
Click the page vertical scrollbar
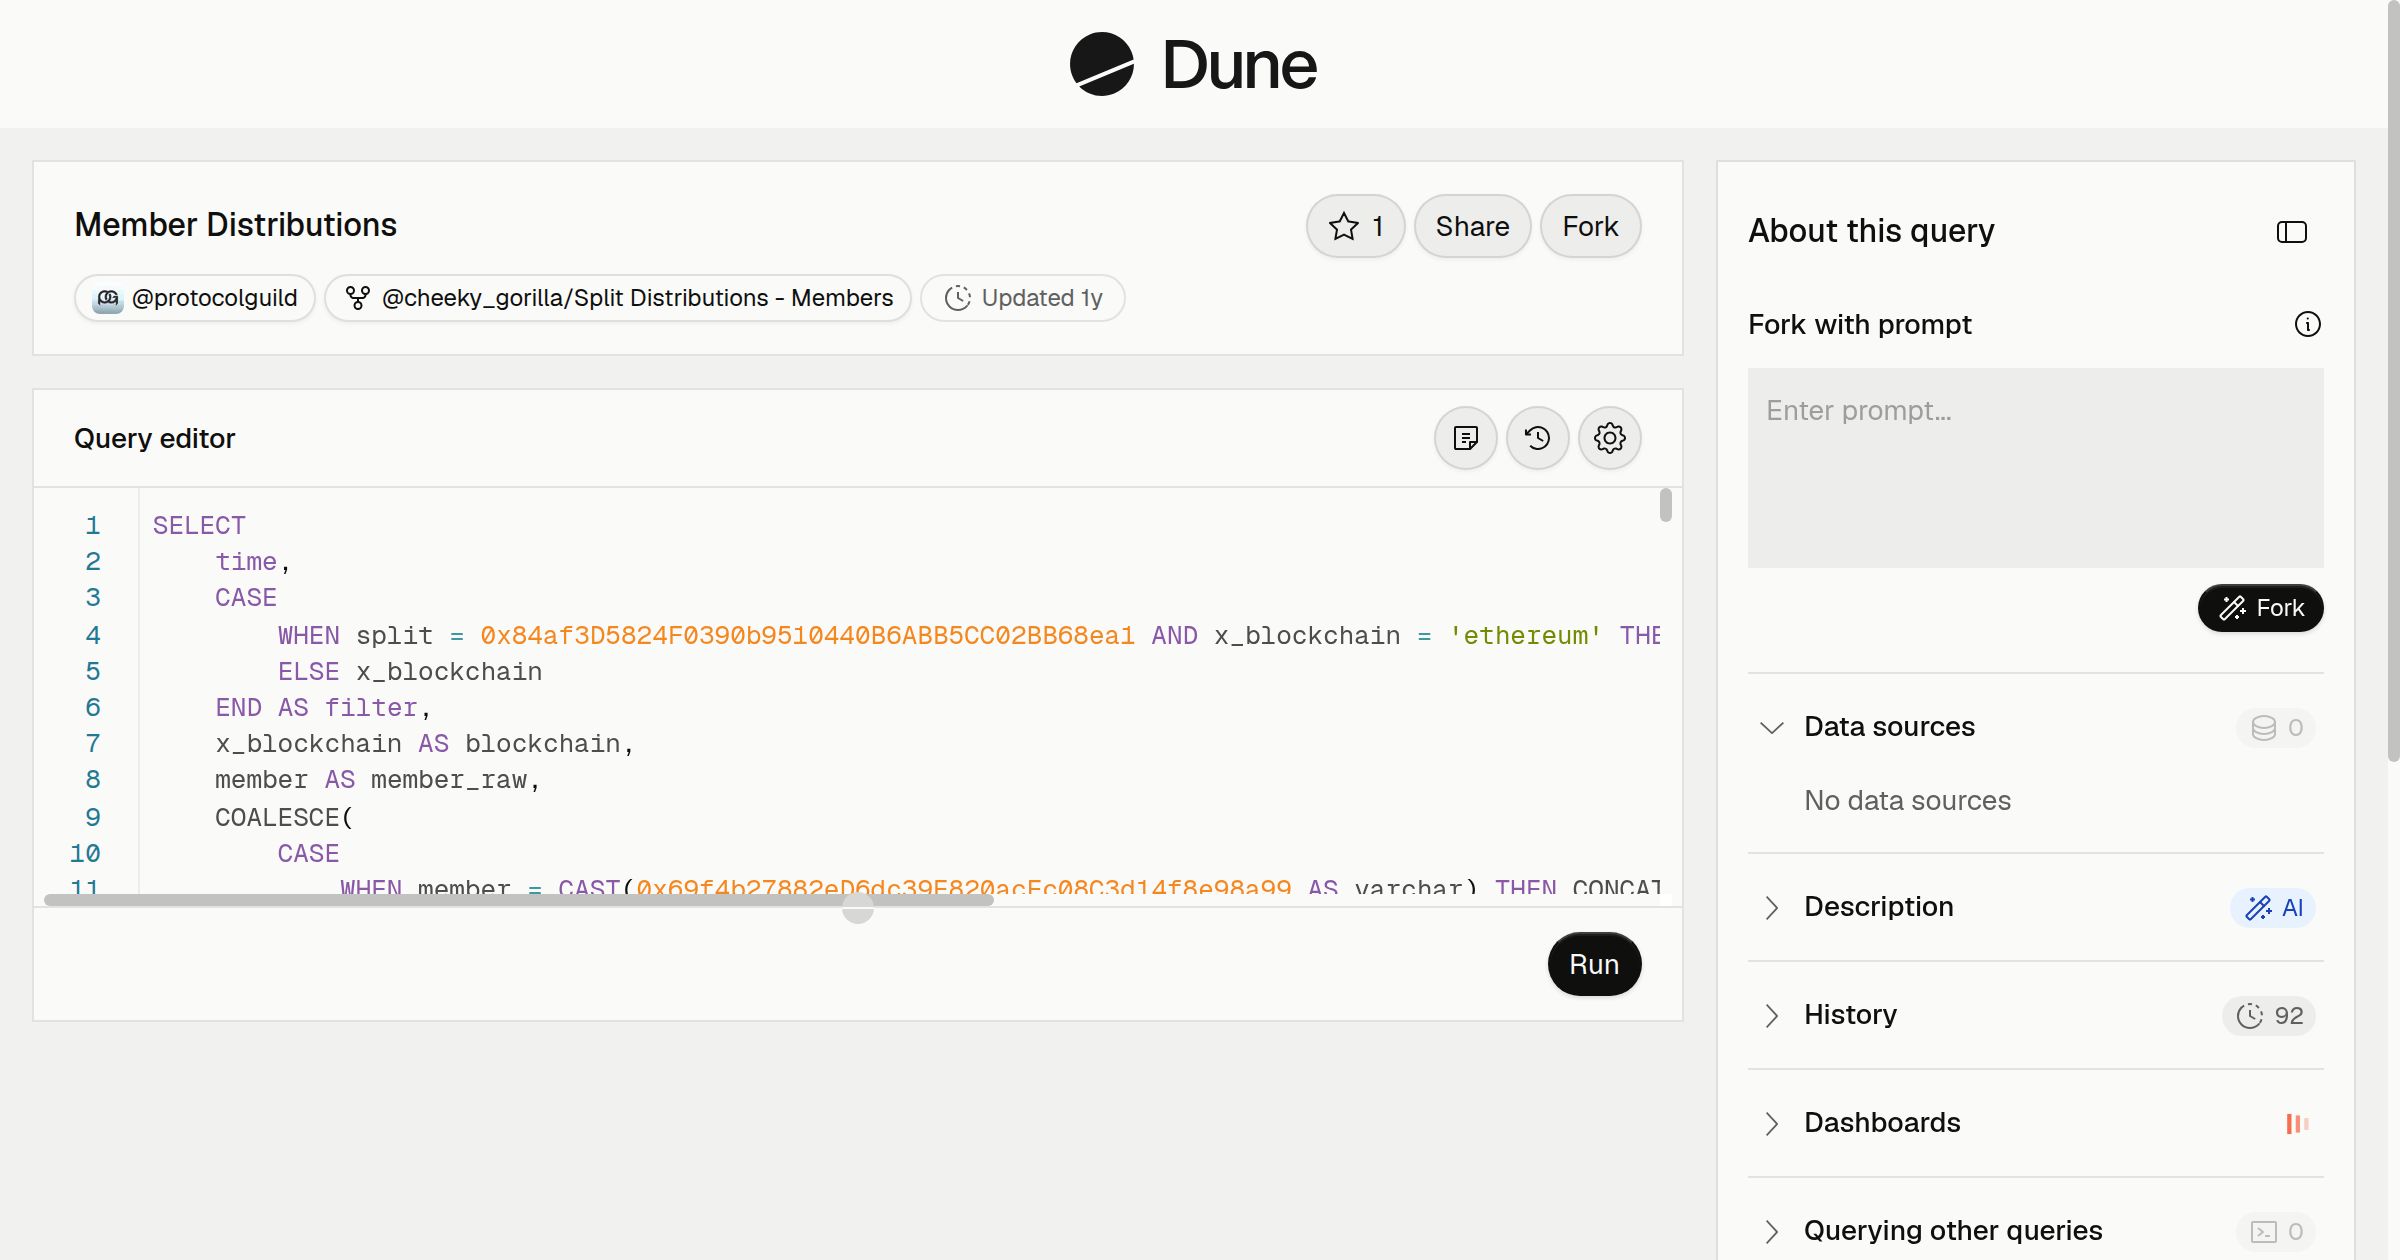2393,380
